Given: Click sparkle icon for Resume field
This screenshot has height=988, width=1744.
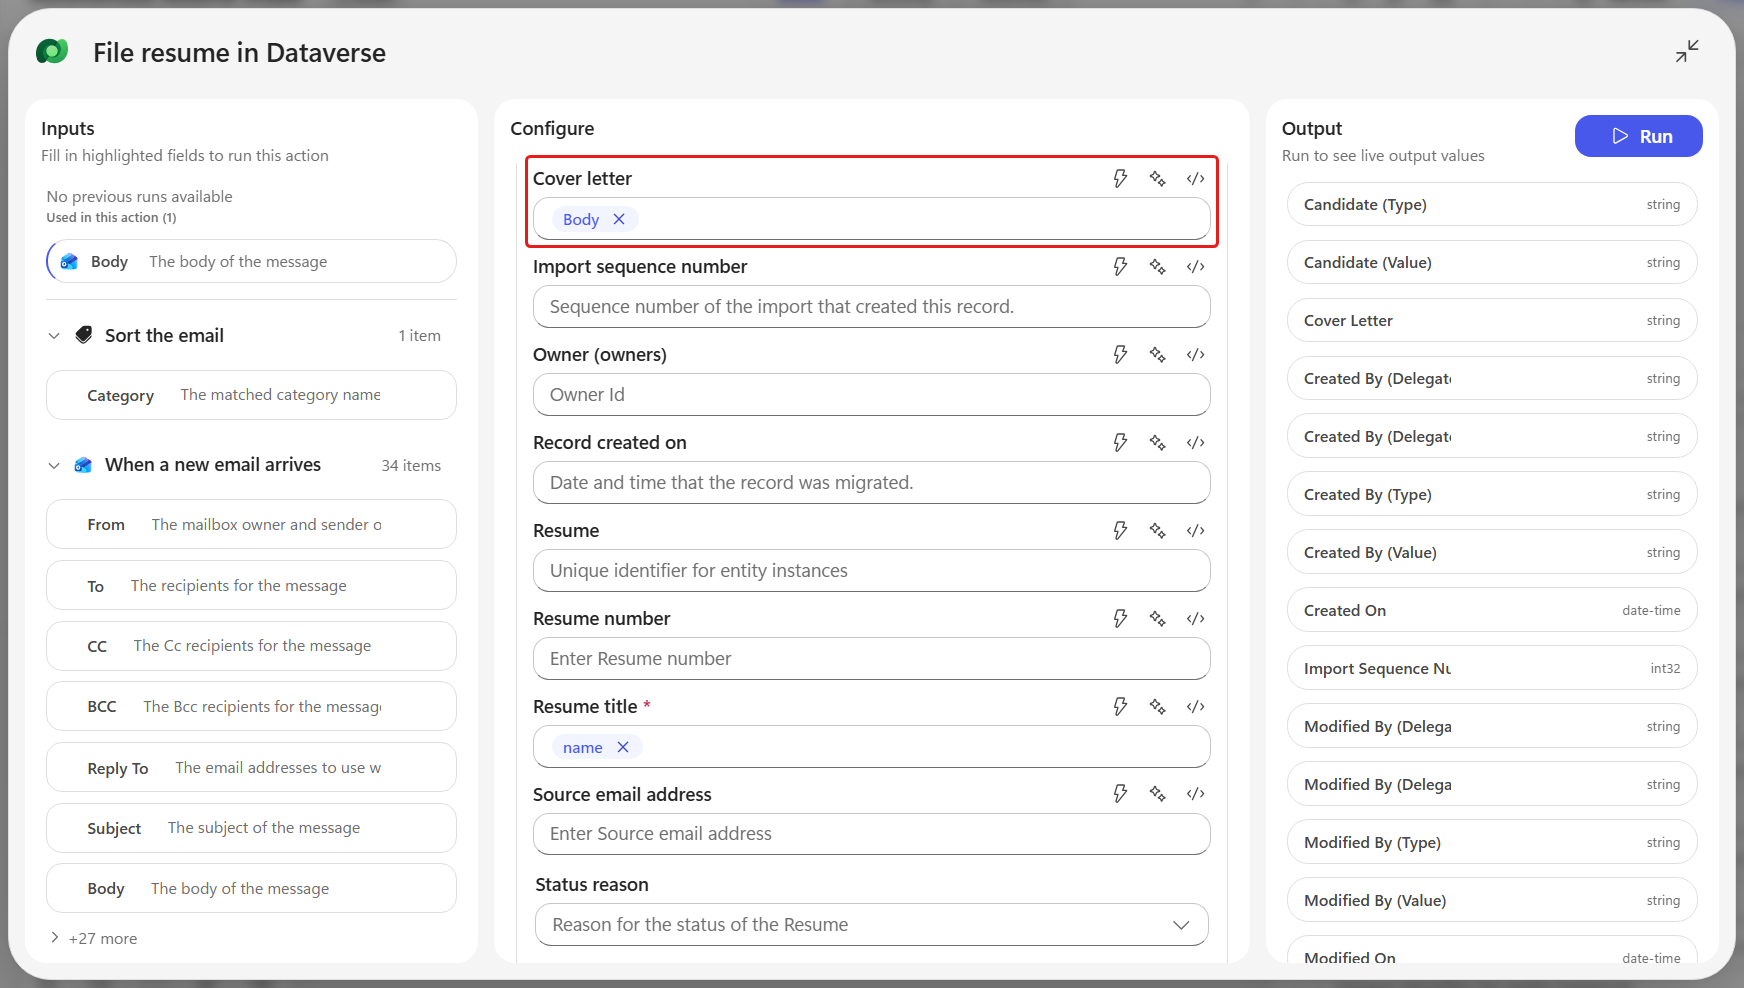Looking at the screenshot, I should pos(1157,530).
